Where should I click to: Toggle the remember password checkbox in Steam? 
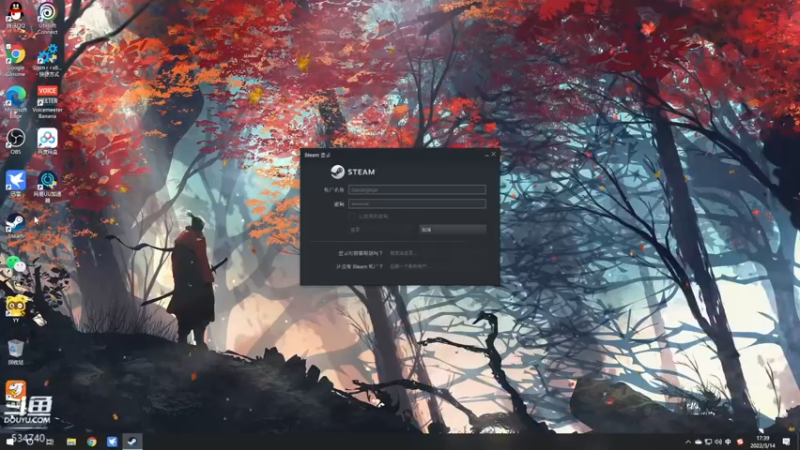coord(352,216)
